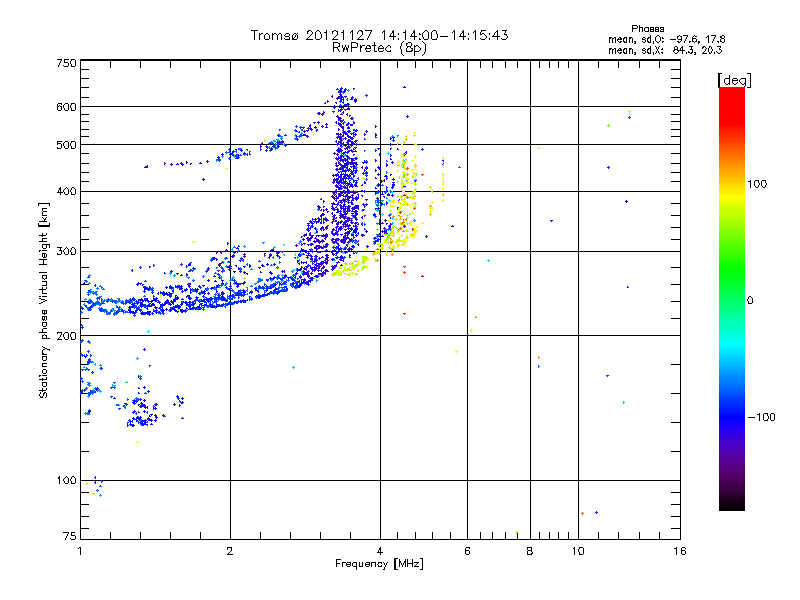This screenshot has height=600, width=800.
Task: Click the x-axis tick label '16'
Action: point(680,551)
